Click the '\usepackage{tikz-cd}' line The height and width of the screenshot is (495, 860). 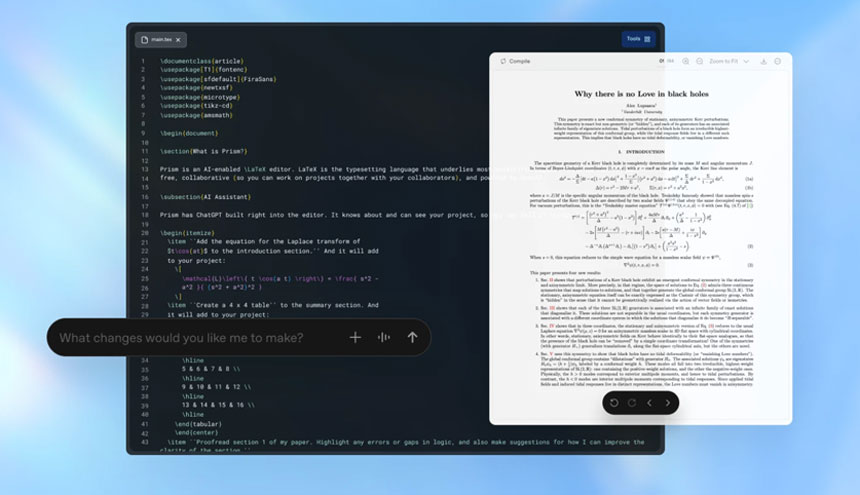[x=196, y=106]
